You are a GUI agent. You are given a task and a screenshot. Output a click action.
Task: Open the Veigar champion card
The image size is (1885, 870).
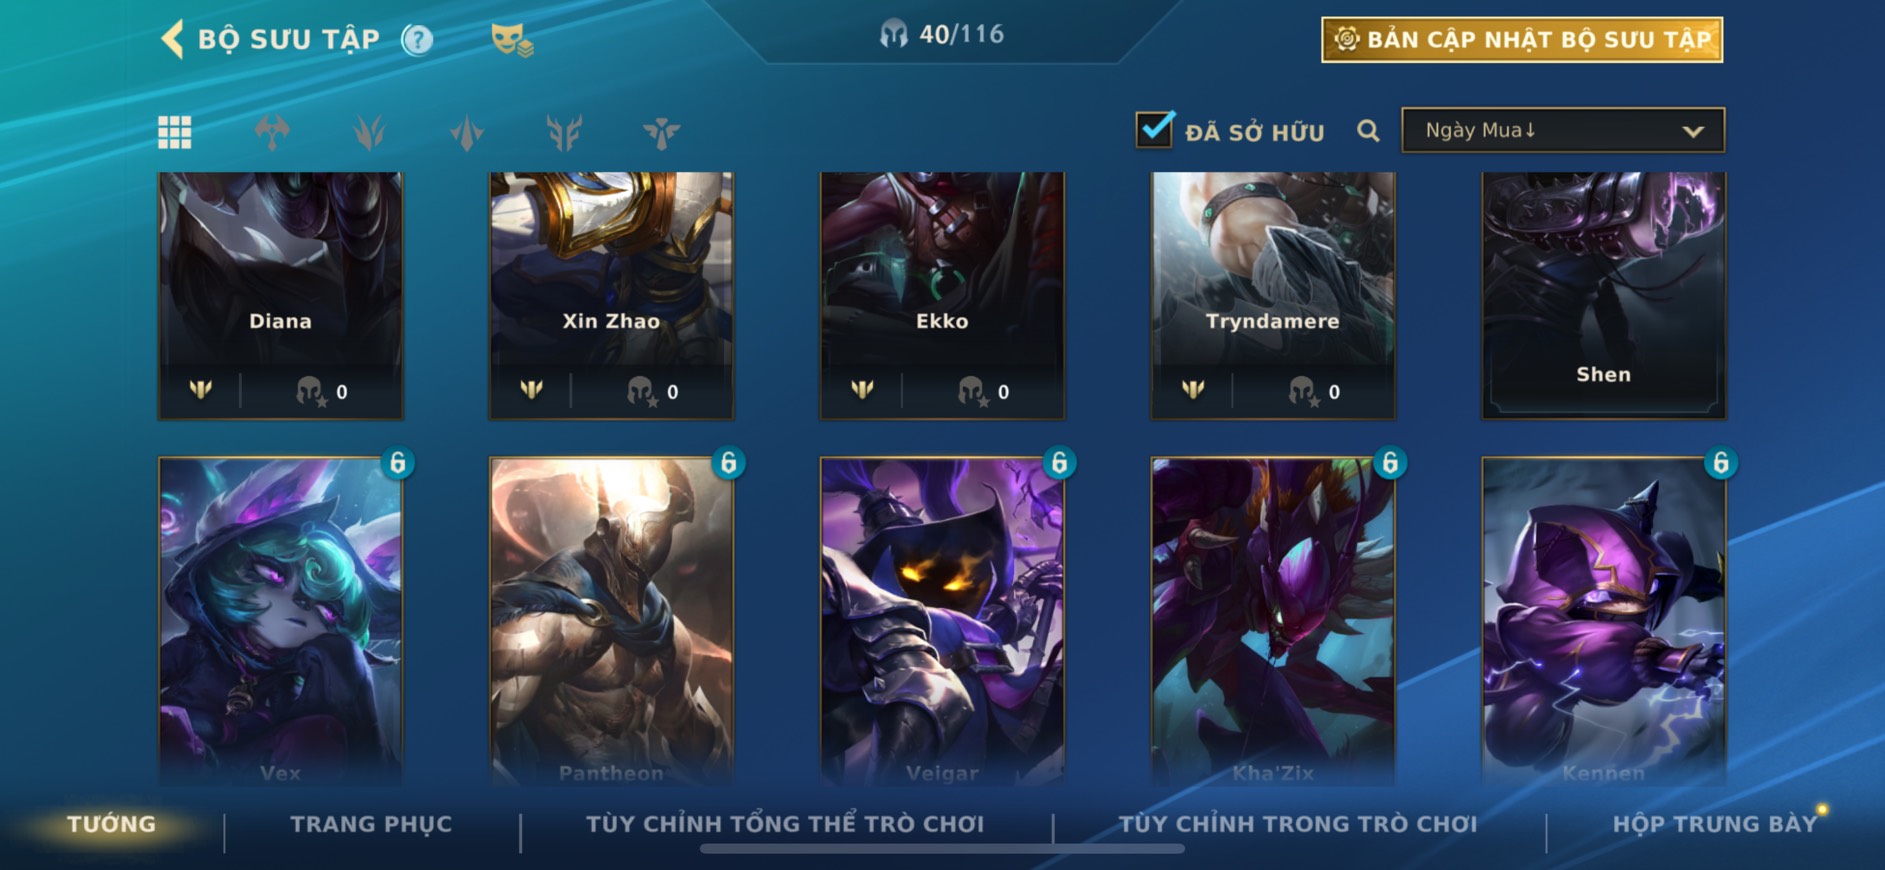(x=942, y=620)
